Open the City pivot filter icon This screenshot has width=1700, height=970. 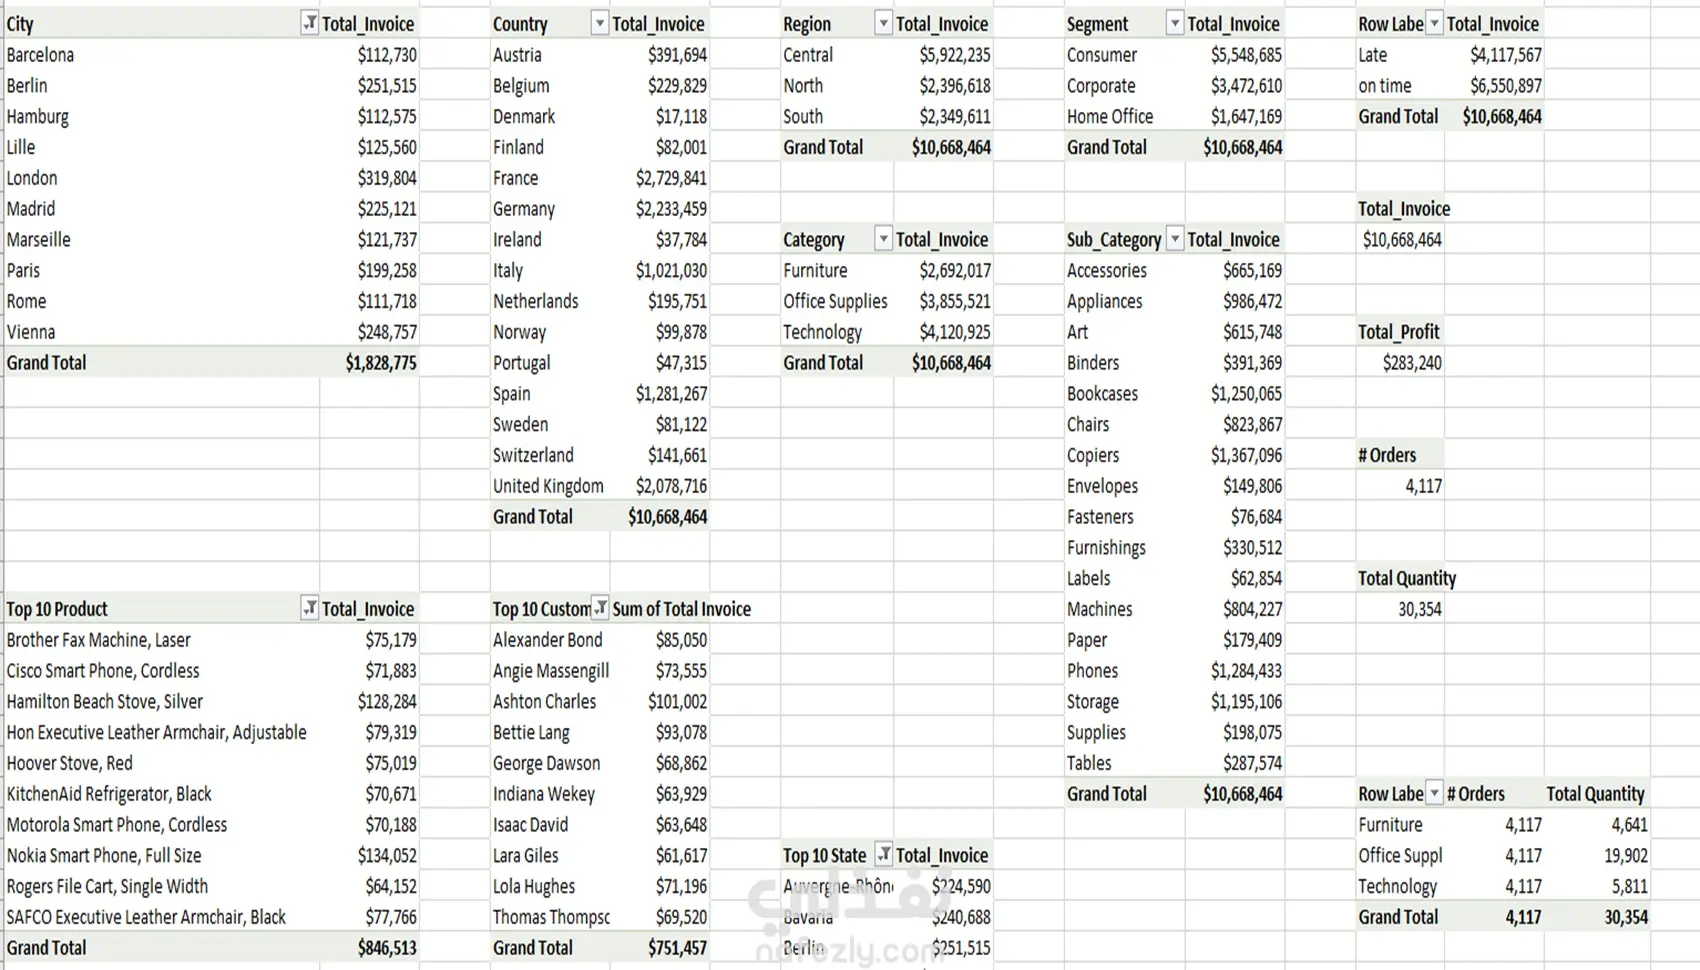click(309, 23)
